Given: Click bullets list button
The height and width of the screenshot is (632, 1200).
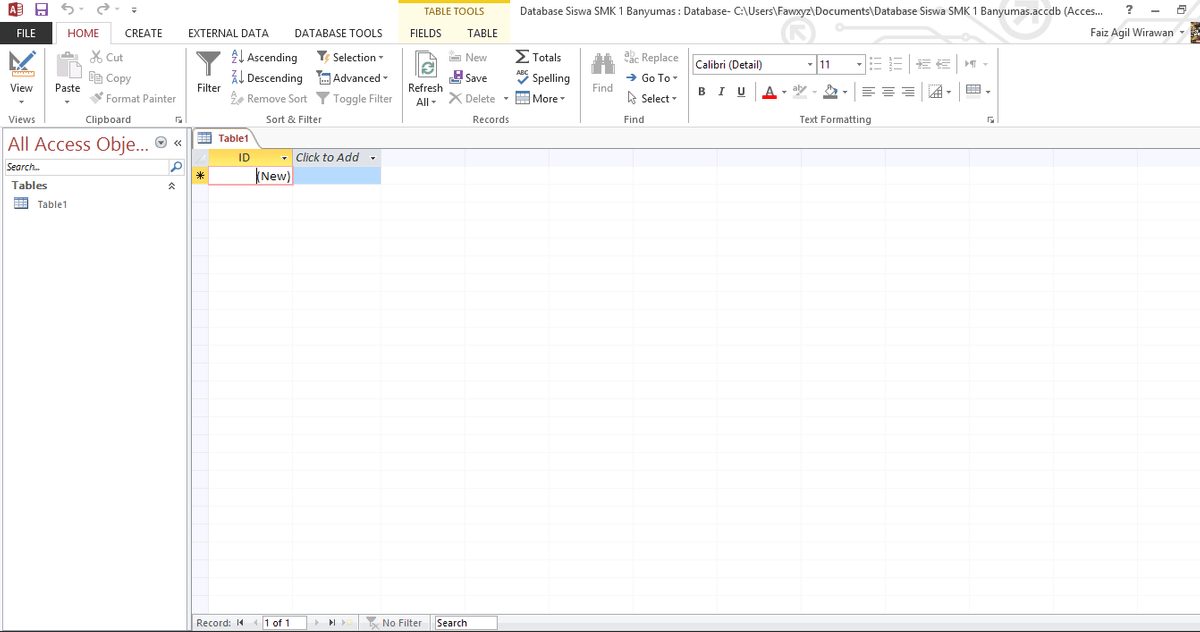Looking at the screenshot, I should click(873, 65).
